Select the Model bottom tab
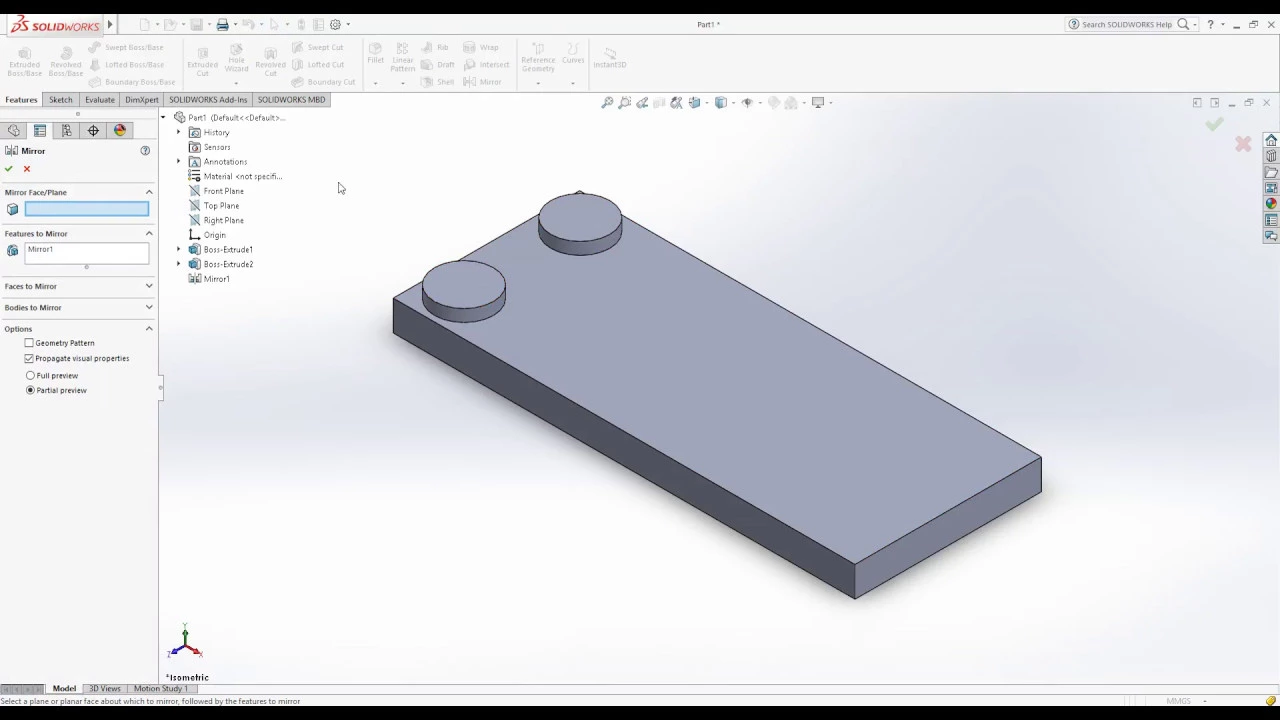Image resolution: width=1280 pixels, height=720 pixels. tap(64, 689)
